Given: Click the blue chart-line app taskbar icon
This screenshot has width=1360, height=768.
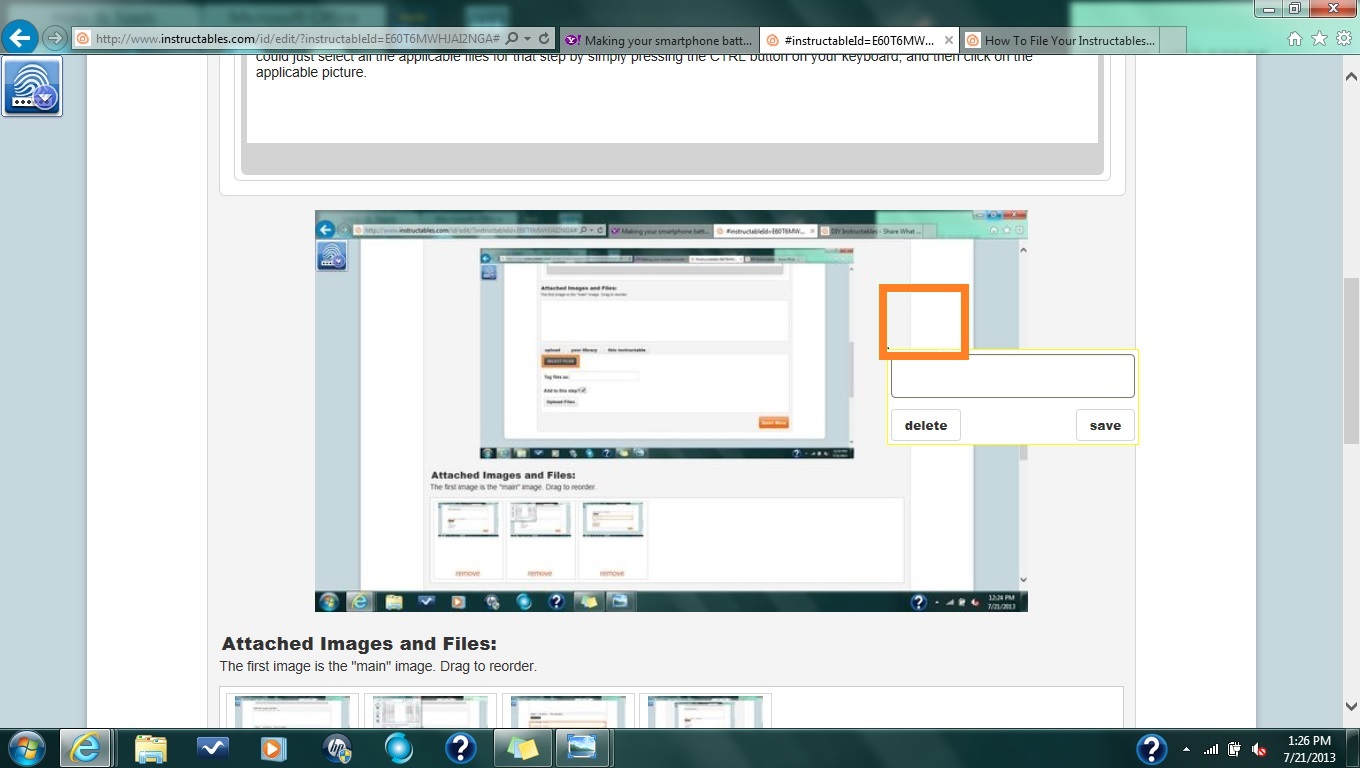Looking at the screenshot, I should [213, 748].
